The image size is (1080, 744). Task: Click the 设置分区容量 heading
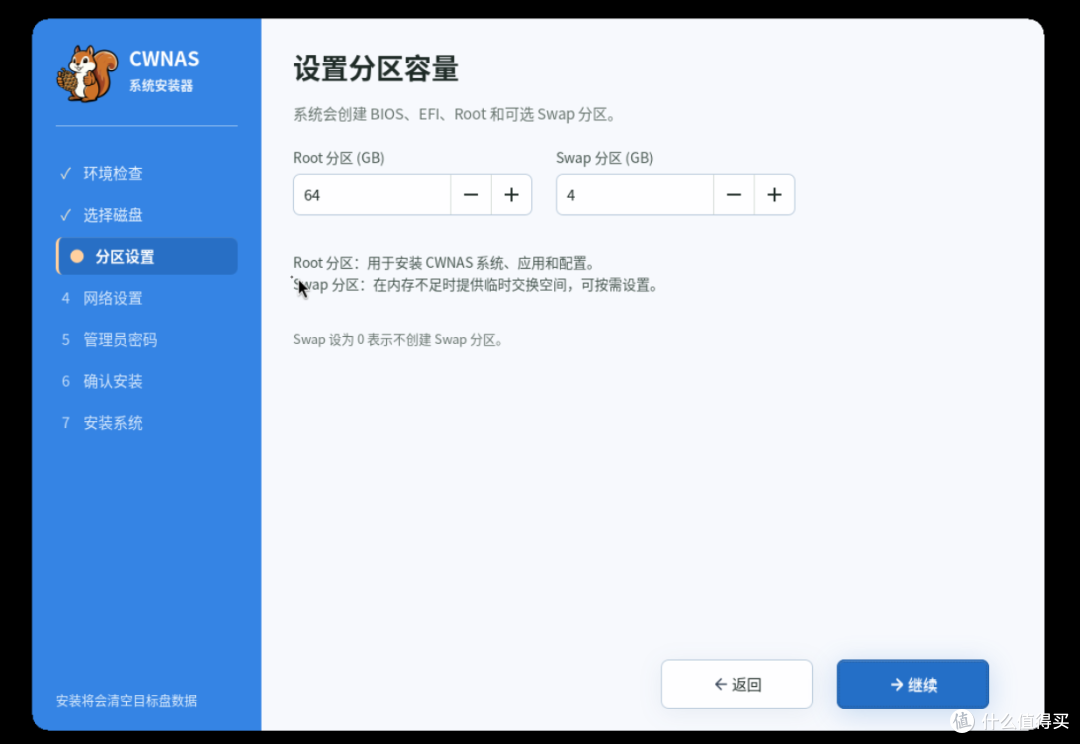(x=376, y=68)
